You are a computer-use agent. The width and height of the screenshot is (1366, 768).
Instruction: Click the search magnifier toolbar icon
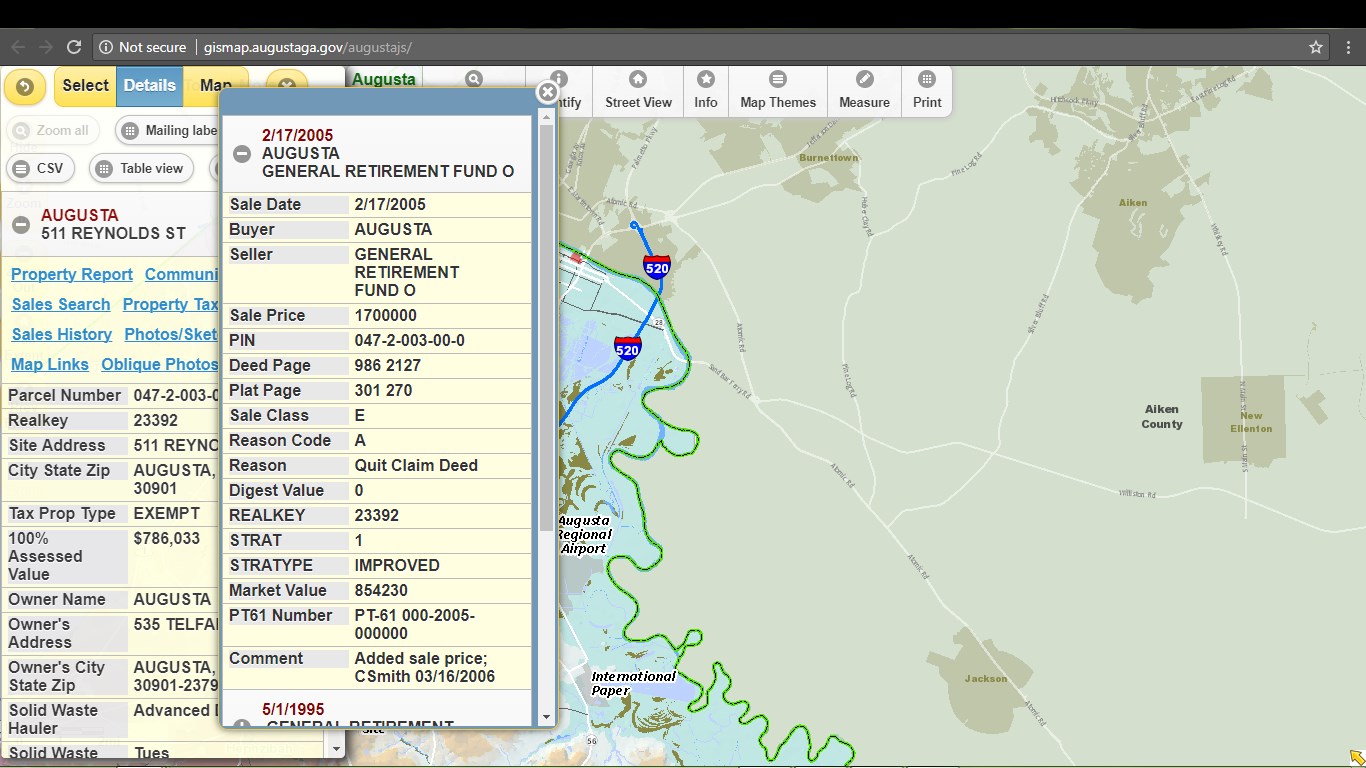point(474,79)
